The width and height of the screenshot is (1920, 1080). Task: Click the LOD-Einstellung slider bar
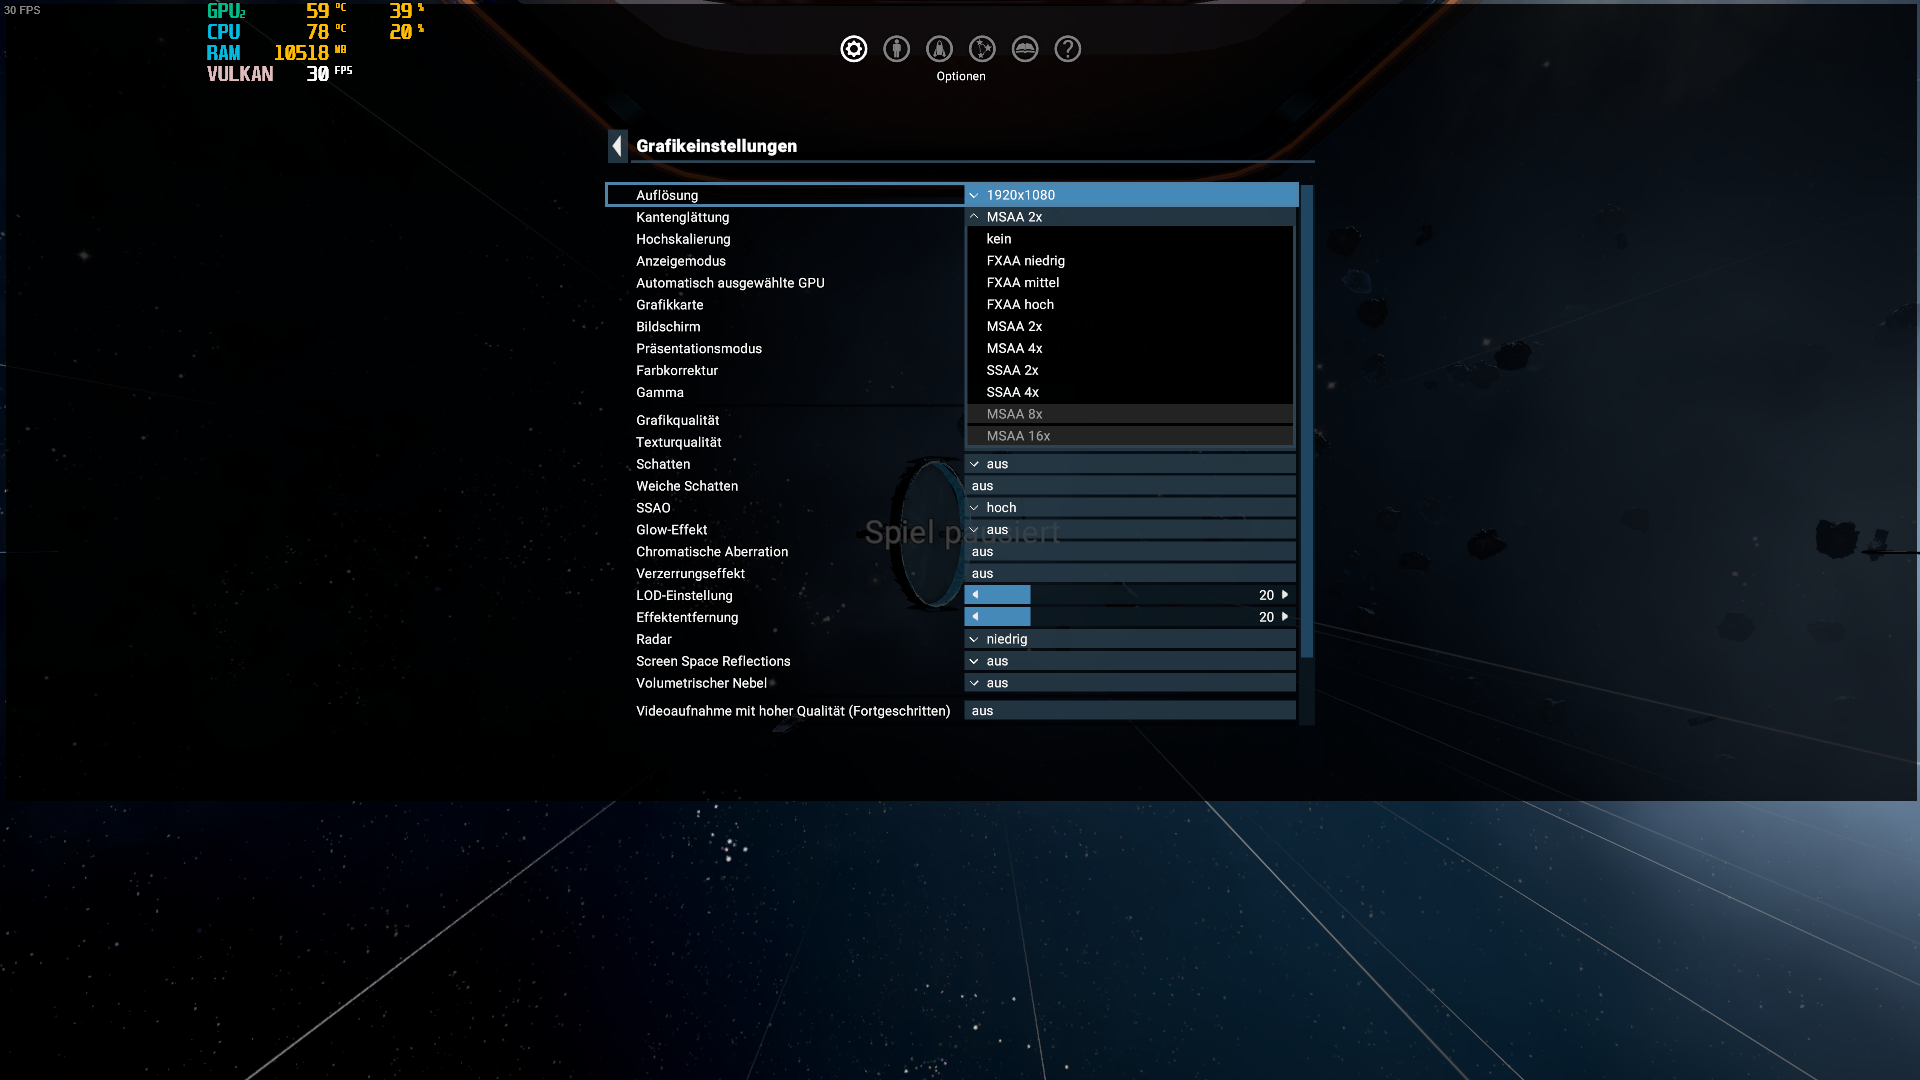[x=1130, y=595]
